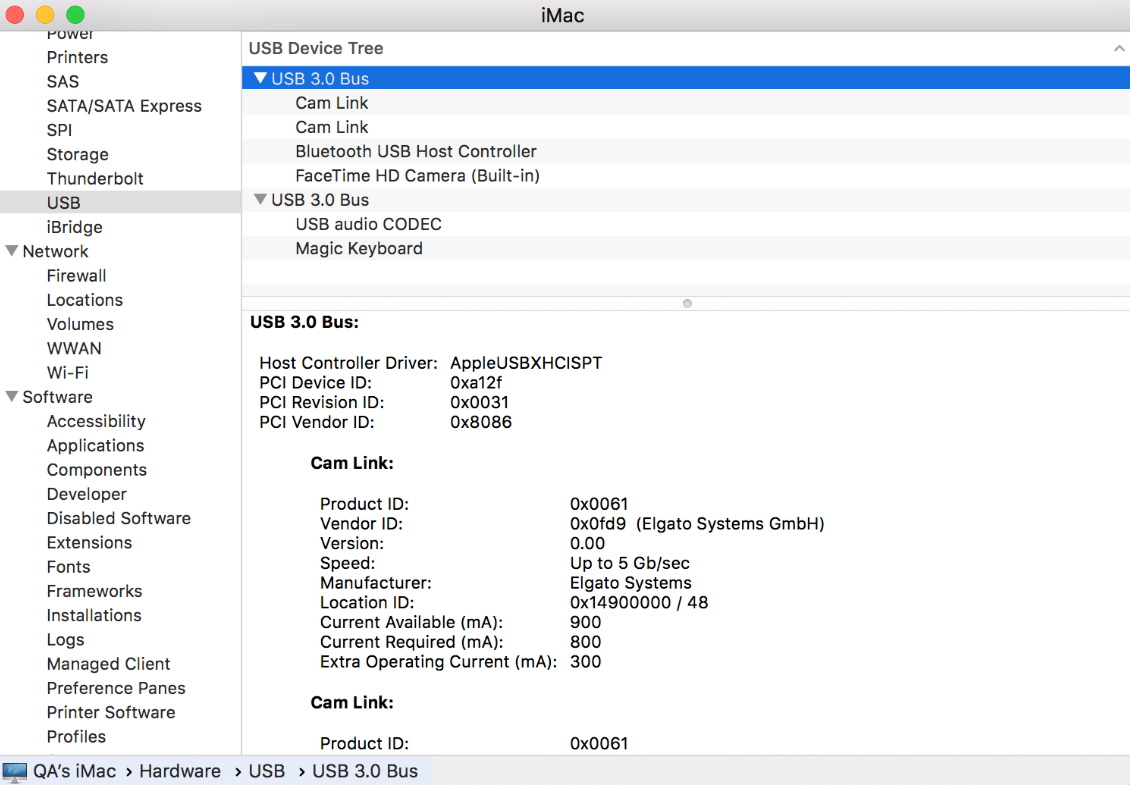Image resolution: width=1130 pixels, height=785 pixels.
Task: Collapse the Software section in sidebar
Action: pos(12,396)
